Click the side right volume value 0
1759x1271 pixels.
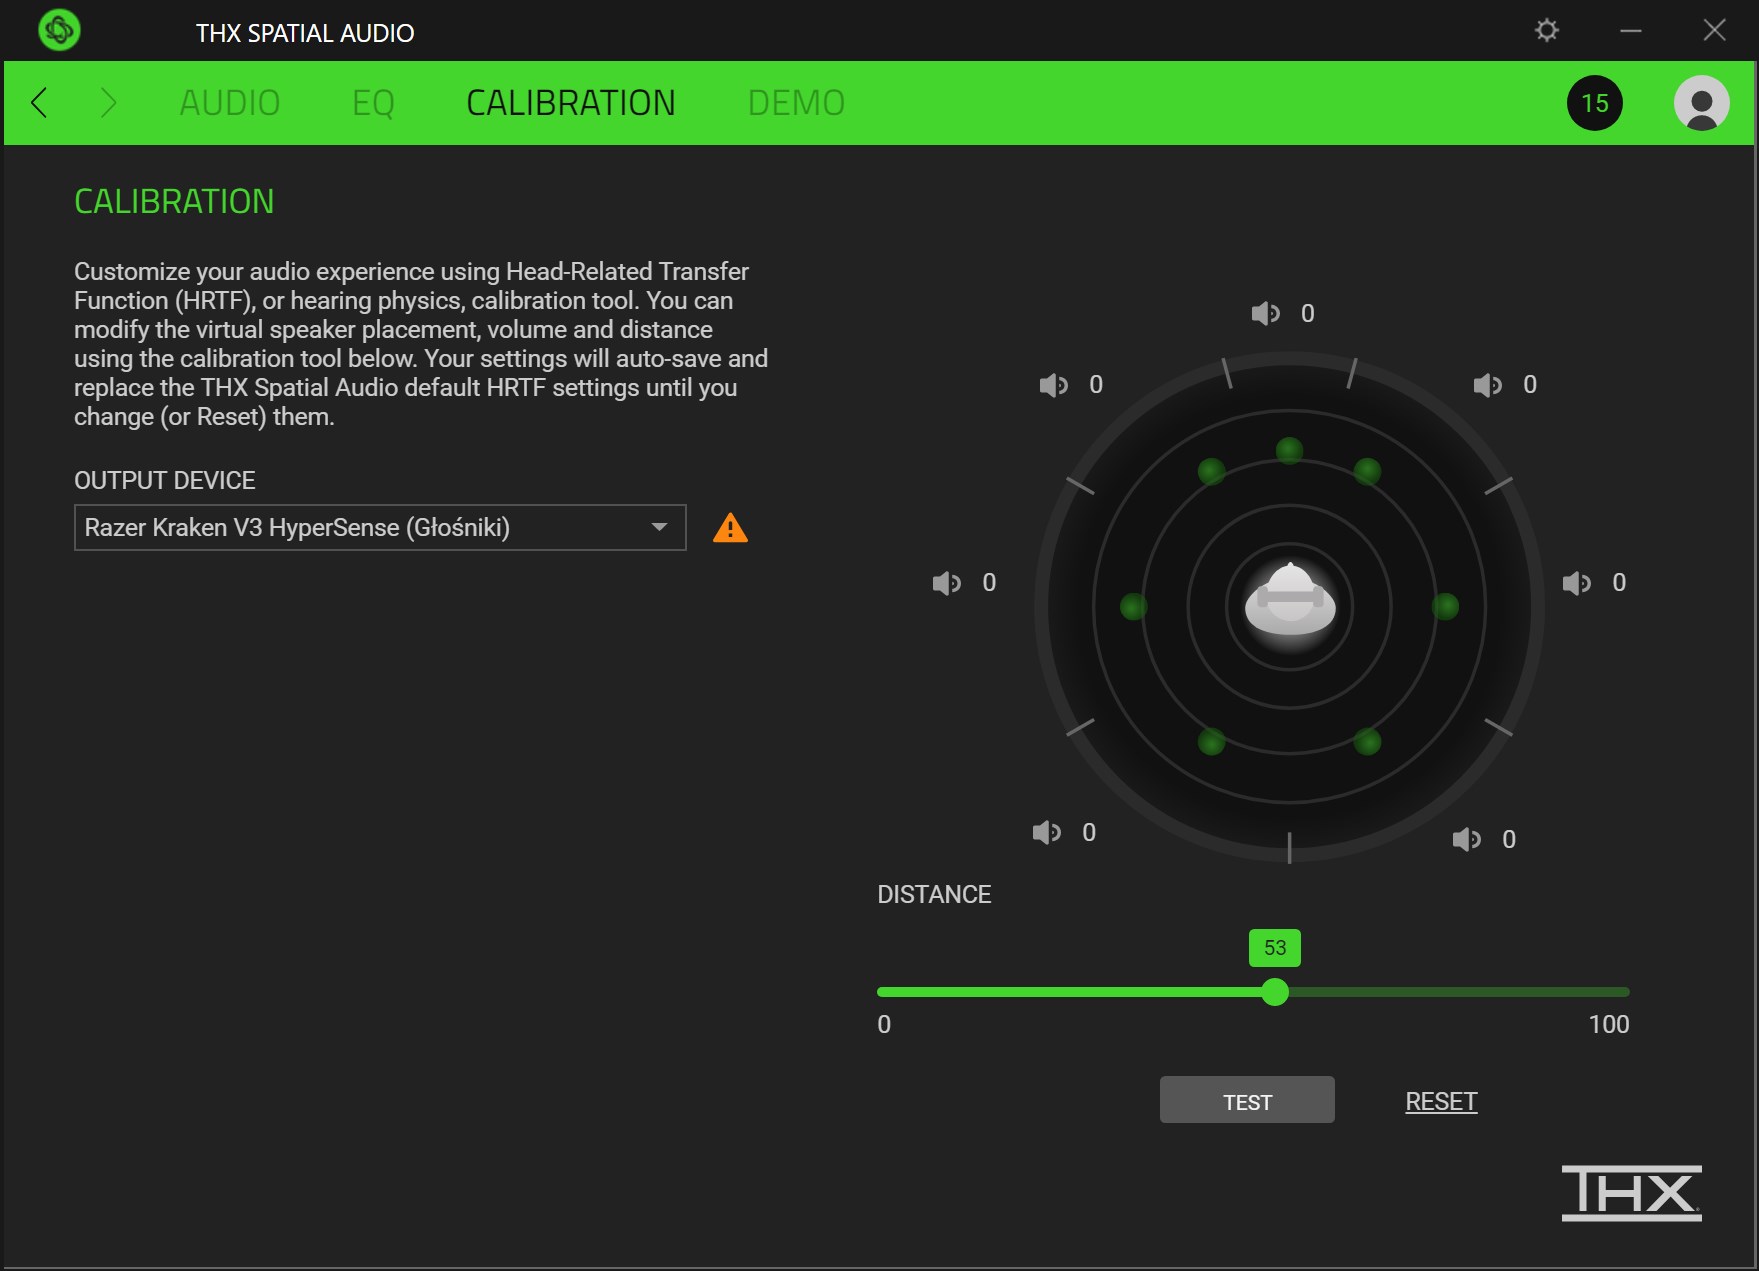pos(1619,583)
